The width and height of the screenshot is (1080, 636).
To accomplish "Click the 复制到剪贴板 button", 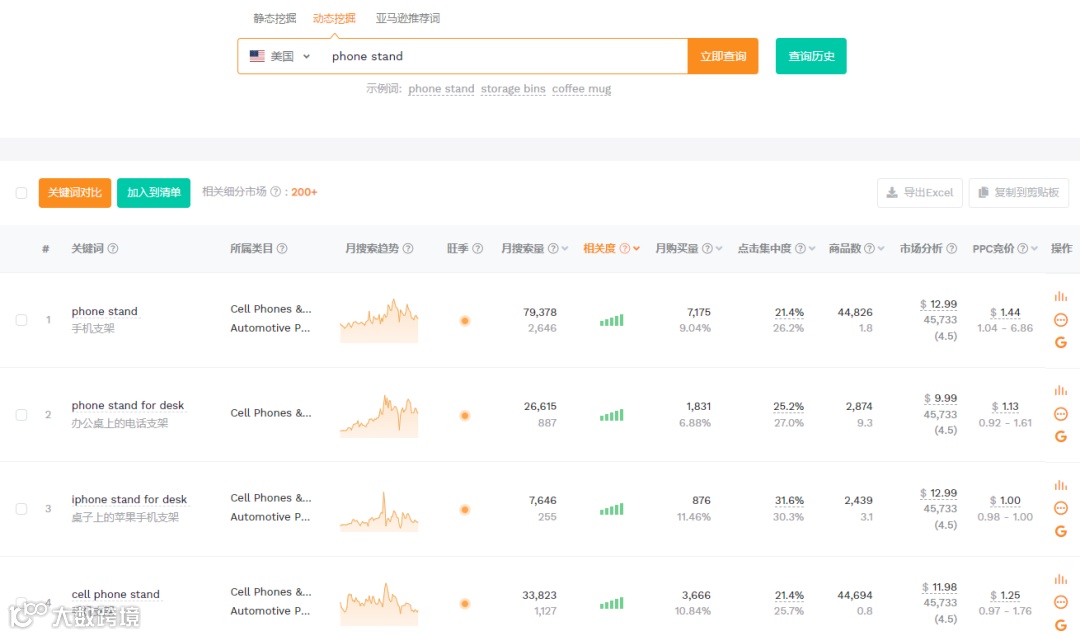I will click(x=1019, y=192).
